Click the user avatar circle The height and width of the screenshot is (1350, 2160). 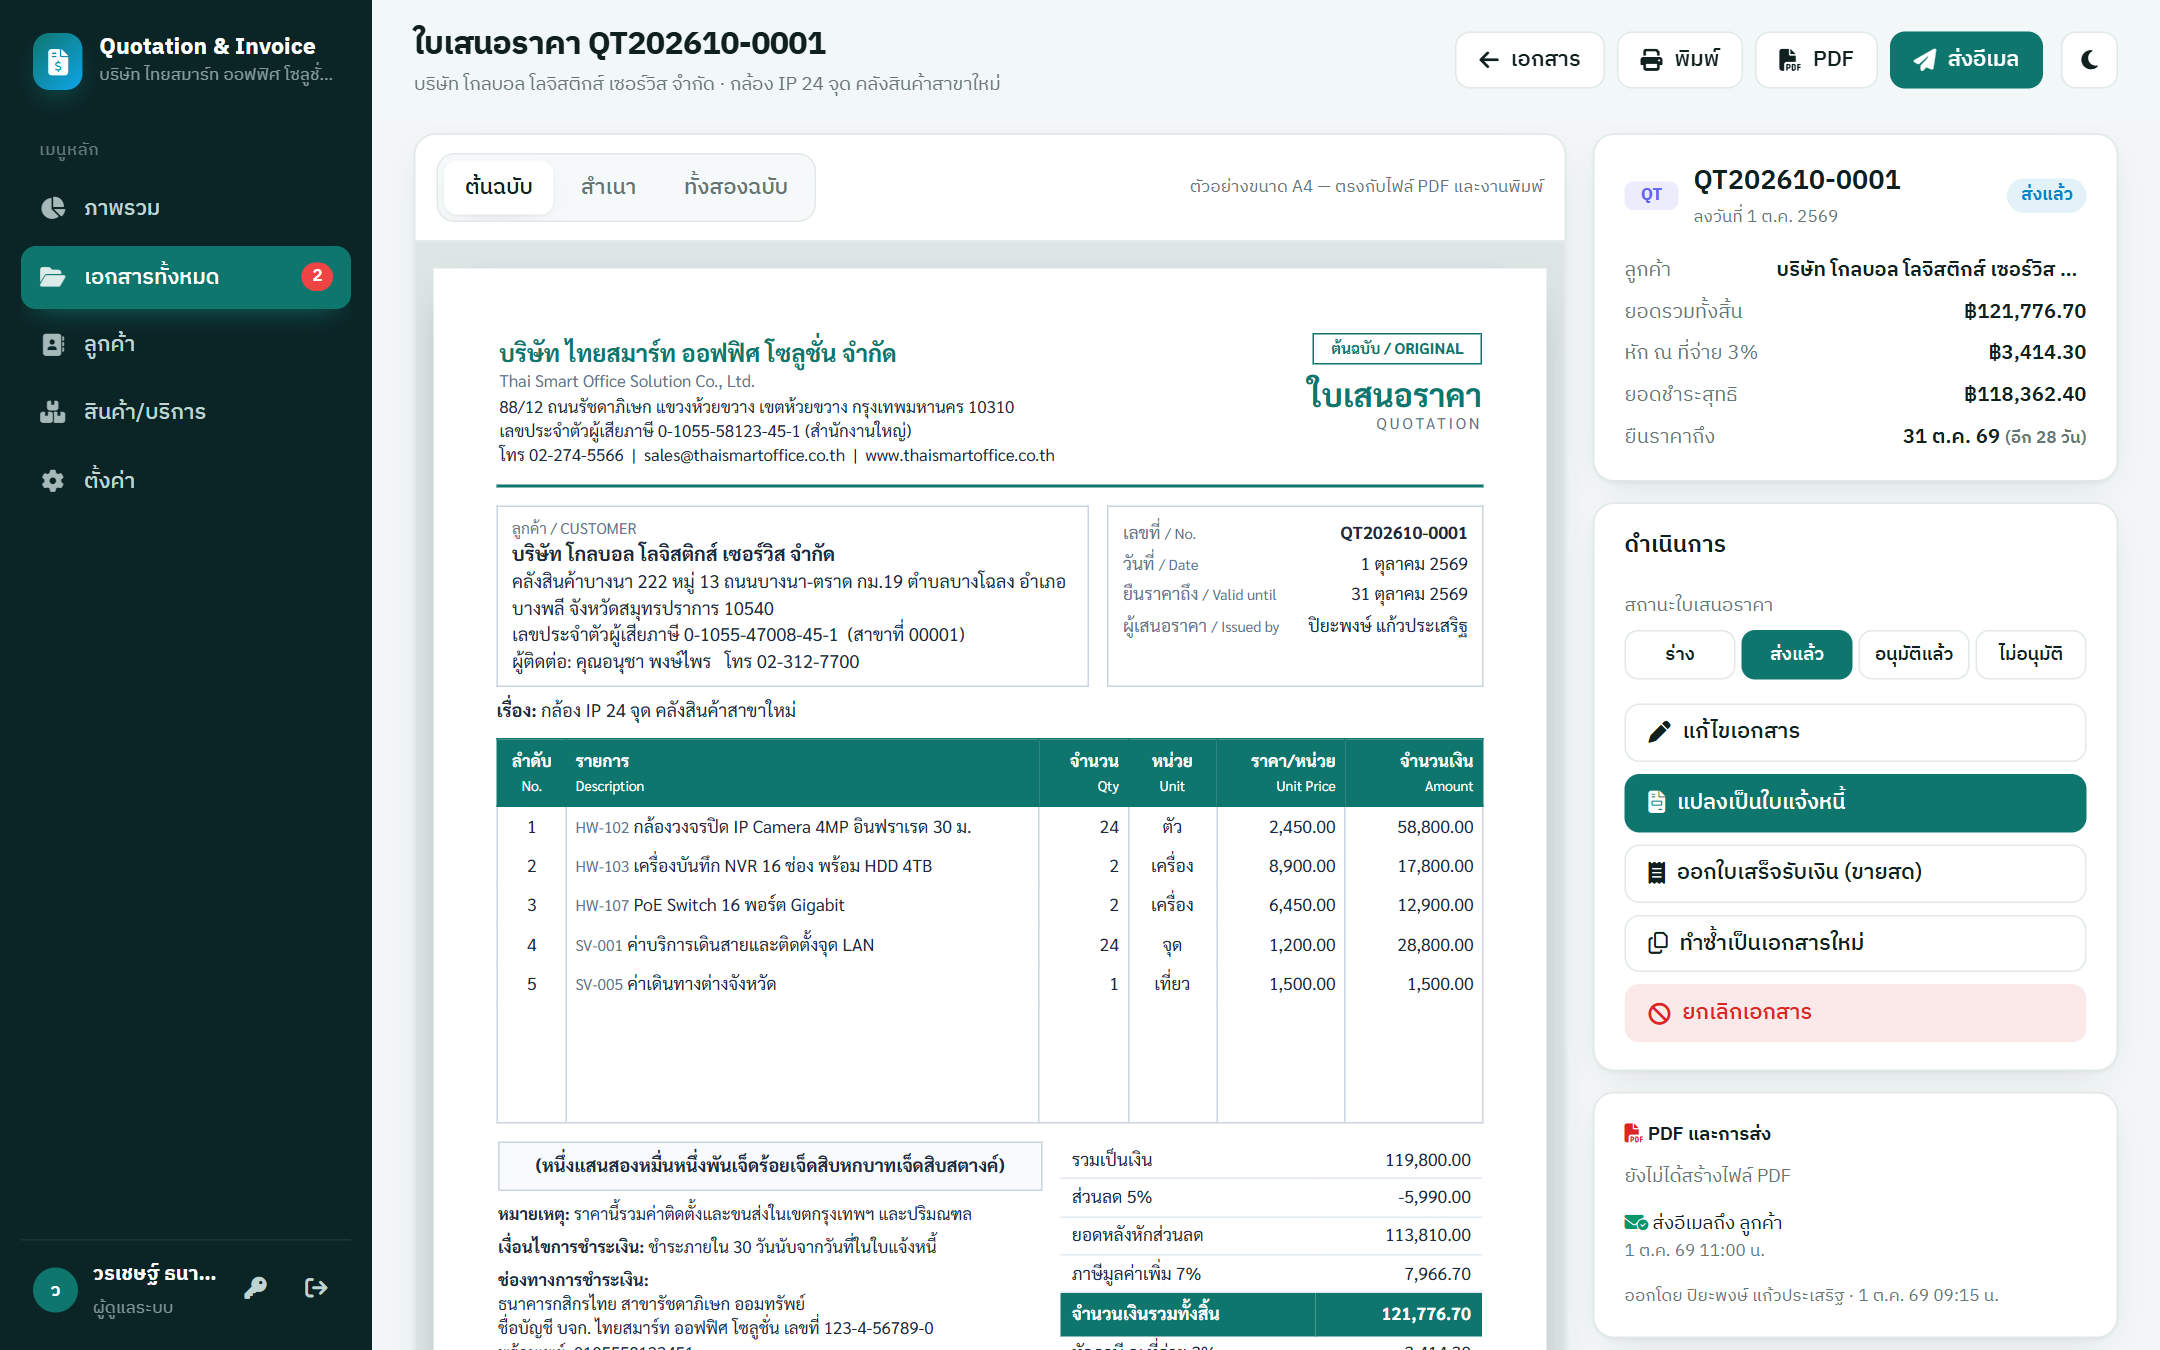coord(55,1290)
